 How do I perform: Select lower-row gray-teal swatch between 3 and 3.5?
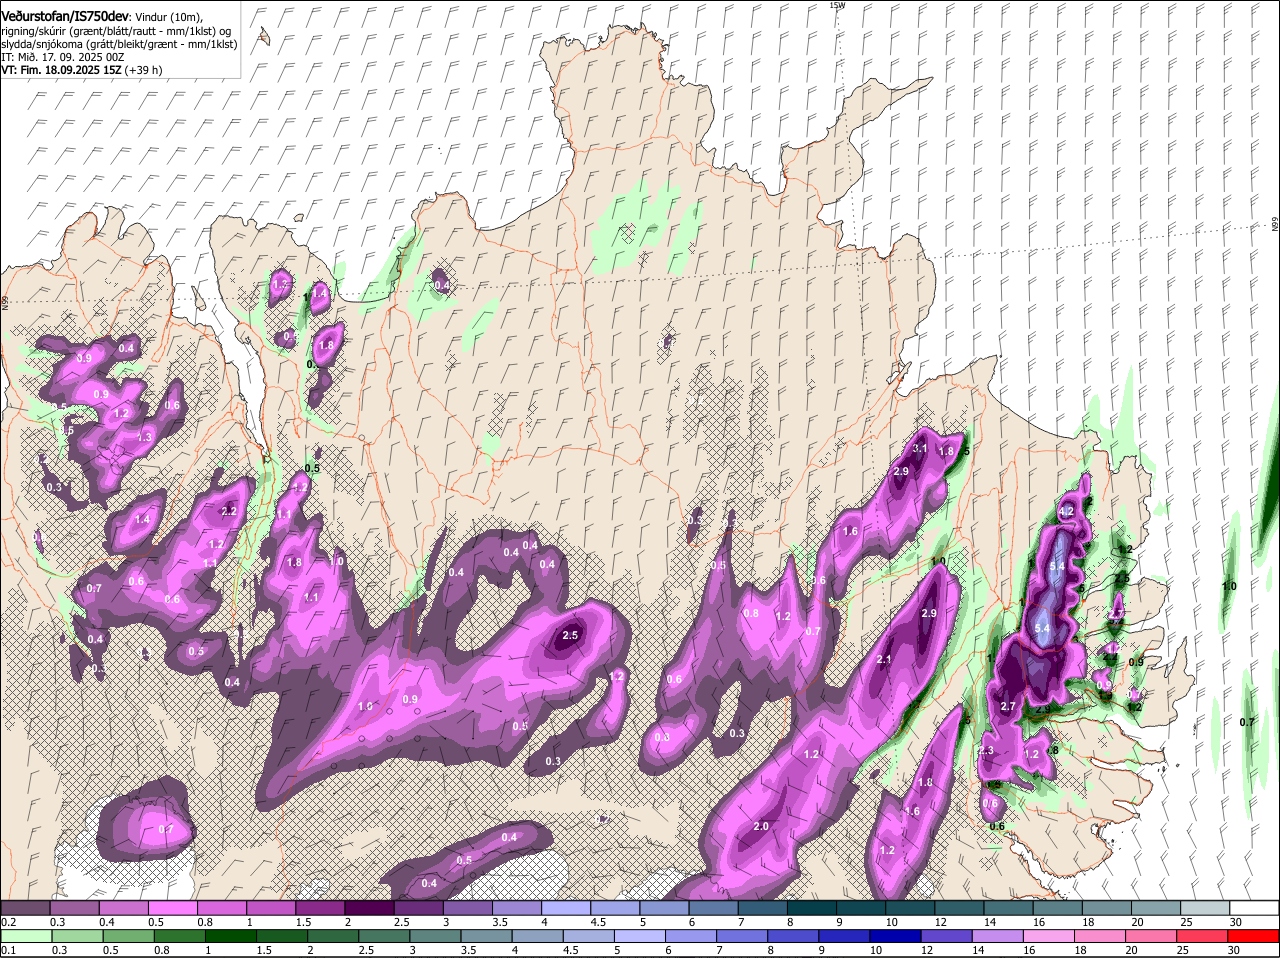[x=435, y=936]
